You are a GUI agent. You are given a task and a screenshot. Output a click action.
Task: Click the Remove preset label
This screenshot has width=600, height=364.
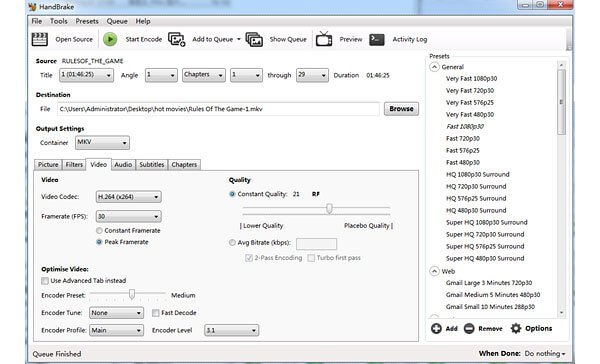tap(490, 328)
